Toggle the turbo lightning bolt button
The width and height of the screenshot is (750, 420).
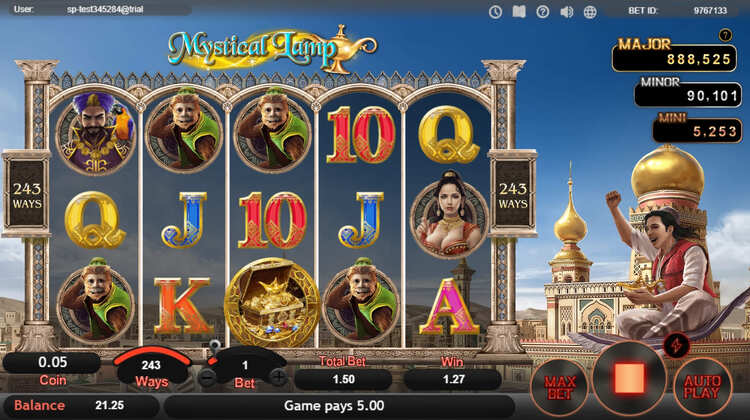tap(676, 345)
